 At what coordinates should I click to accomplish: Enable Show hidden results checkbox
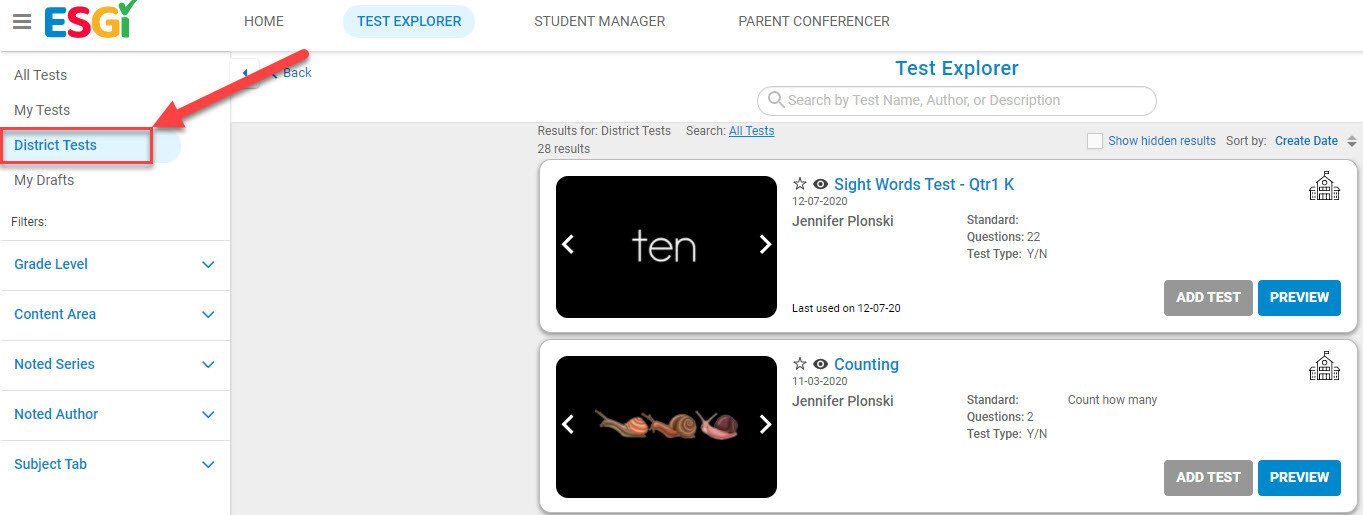click(1095, 141)
